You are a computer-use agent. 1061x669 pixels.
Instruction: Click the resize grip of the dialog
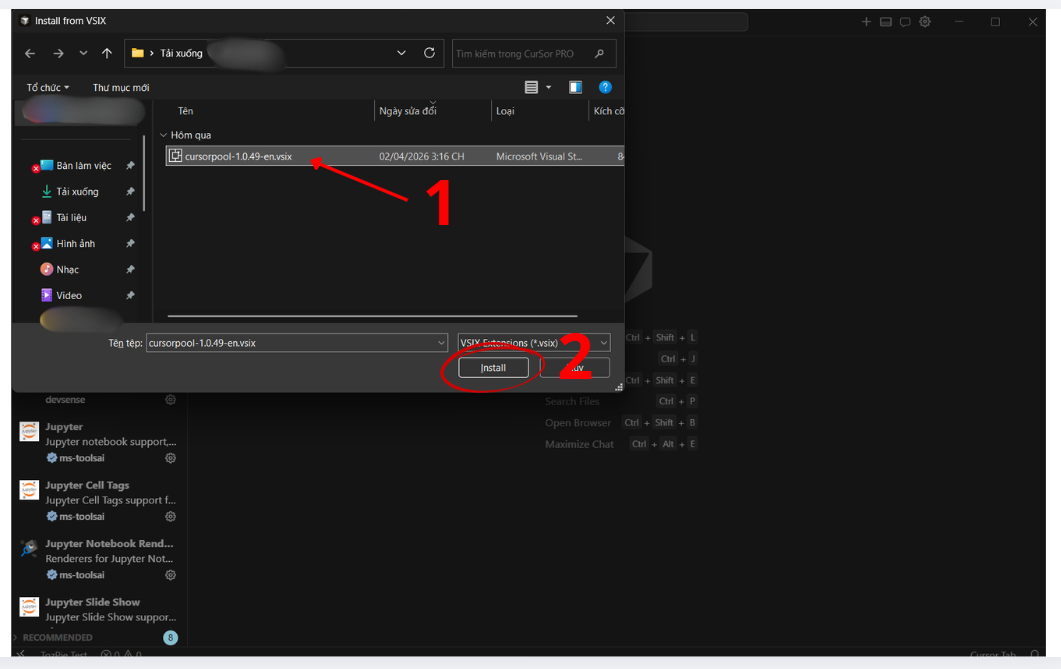point(618,387)
